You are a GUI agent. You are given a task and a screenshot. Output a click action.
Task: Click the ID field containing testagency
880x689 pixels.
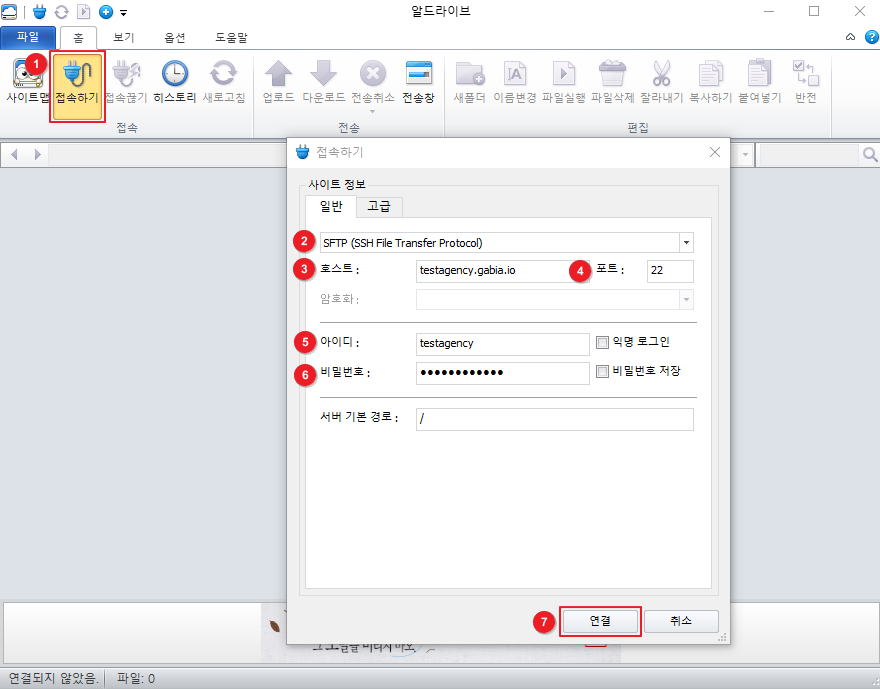pyautogui.click(x=502, y=344)
